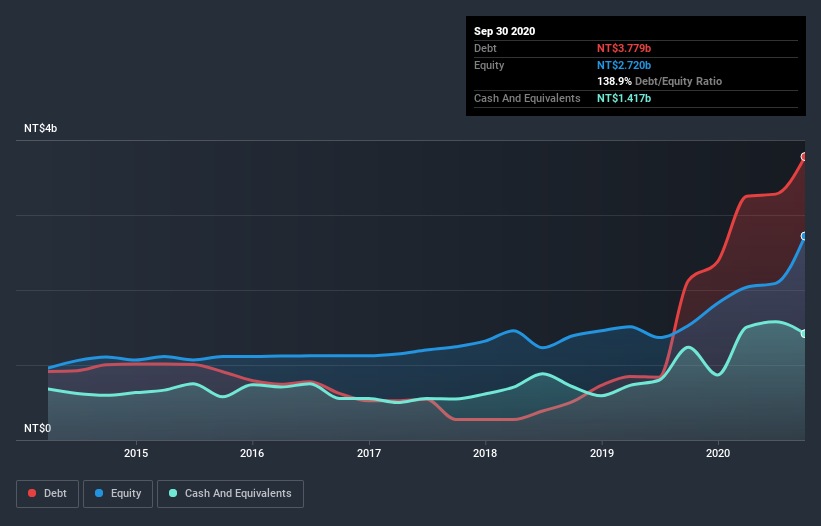Click the NT$1.417b cash value
The image size is (821, 526).
(x=624, y=98)
